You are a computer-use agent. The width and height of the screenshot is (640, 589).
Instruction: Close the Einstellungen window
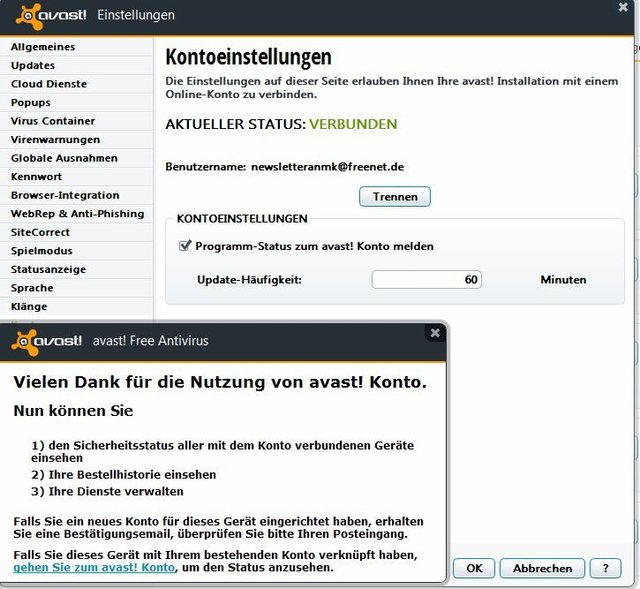[x=623, y=7]
